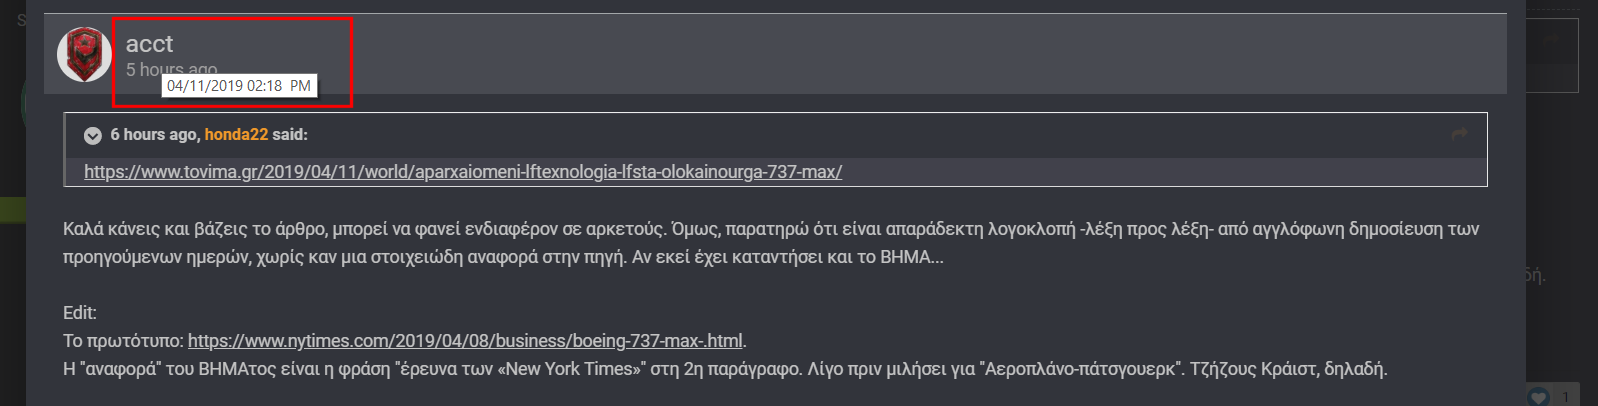This screenshot has height=406, width=1598.
Task: Open honda22's profile from the quote header
Action: (236, 134)
